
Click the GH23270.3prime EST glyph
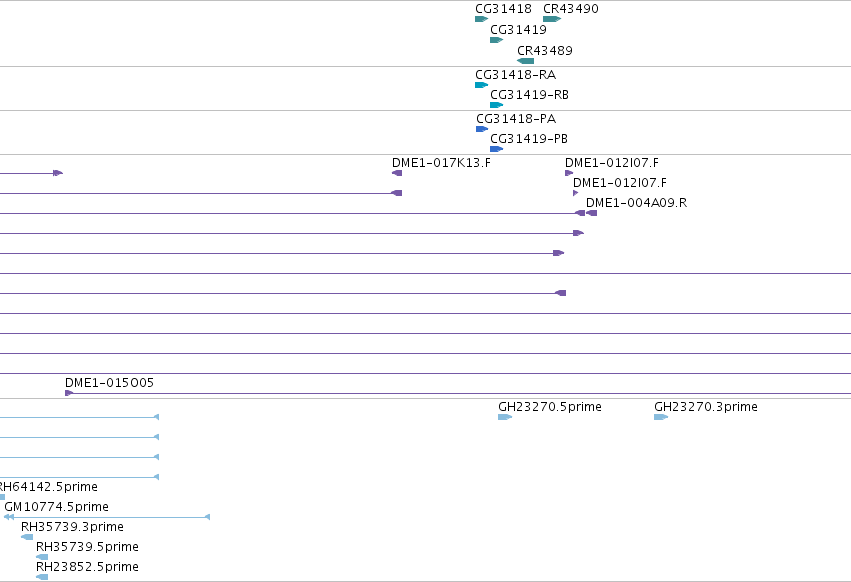click(x=661, y=417)
